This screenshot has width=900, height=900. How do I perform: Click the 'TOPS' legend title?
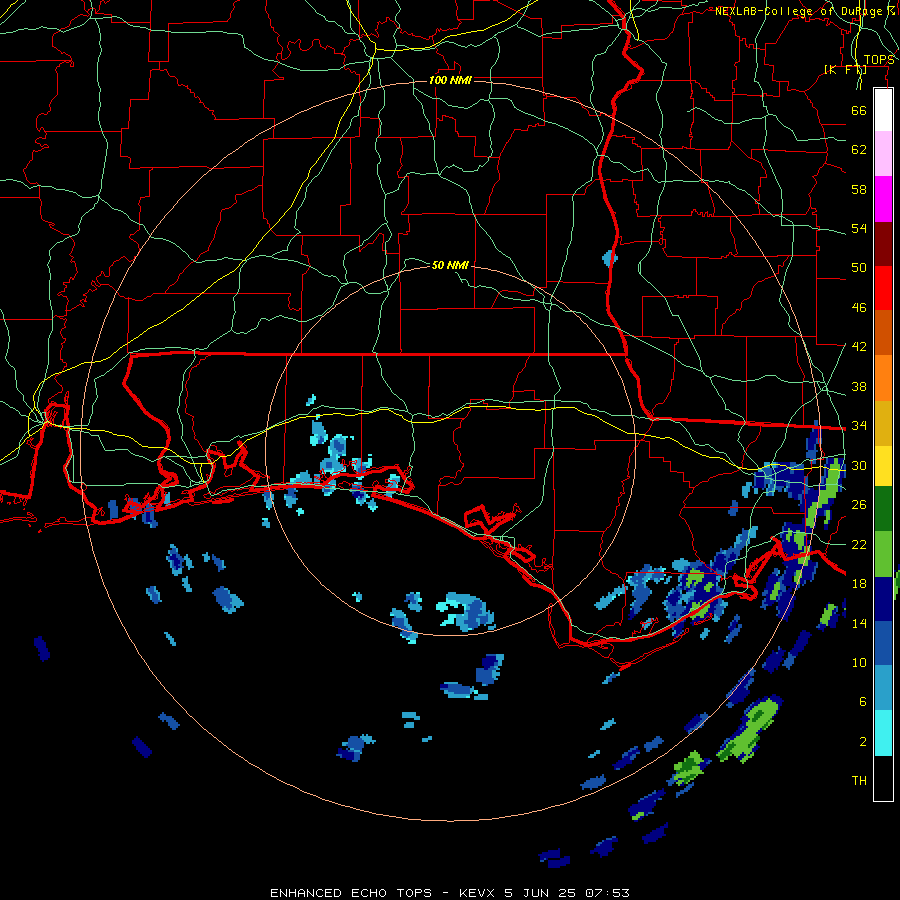(x=879, y=60)
